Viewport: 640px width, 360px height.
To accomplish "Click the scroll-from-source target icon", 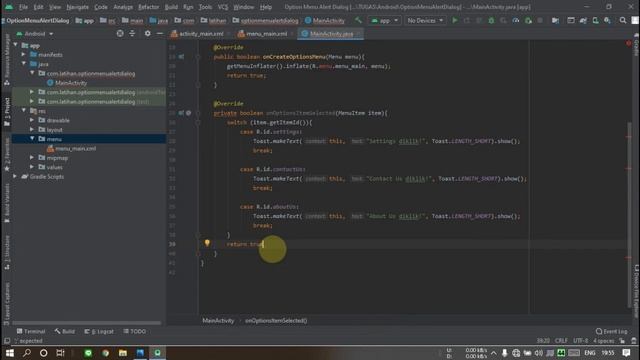I will click(x=120, y=33).
